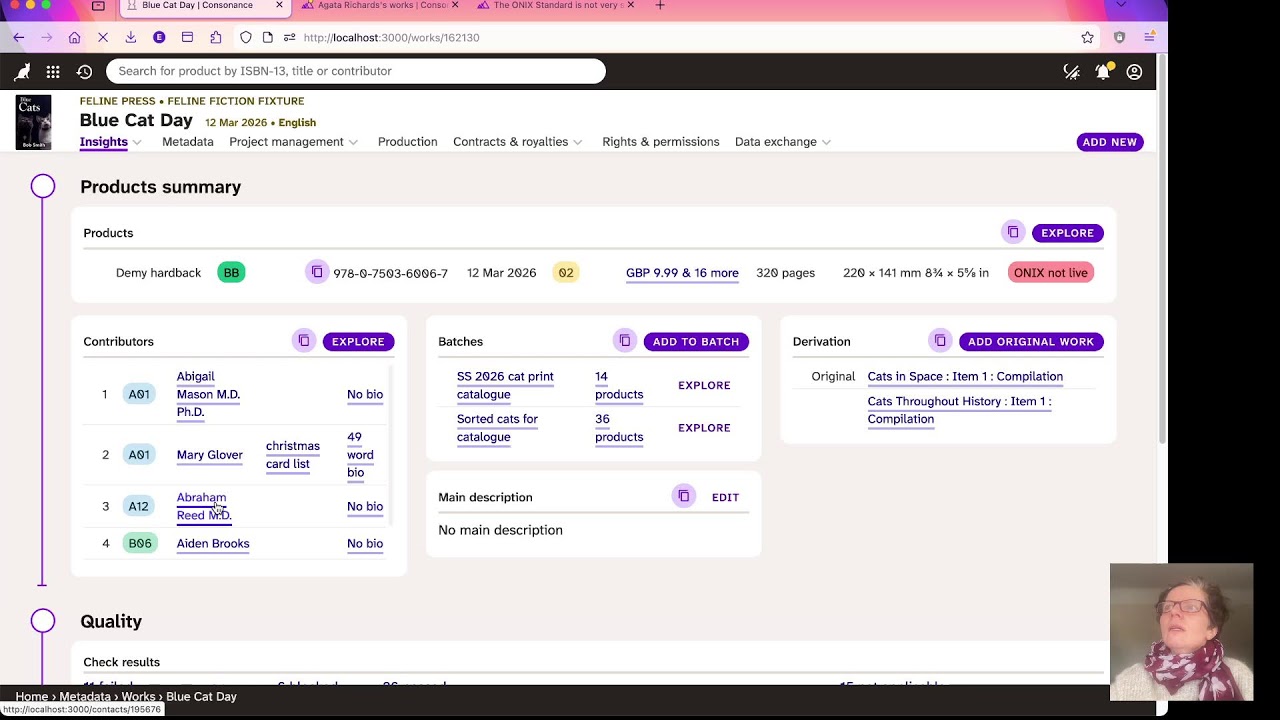Click ADD ORIGINAL WORK button
The height and width of the screenshot is (720, 1280).
tap(1031, 341)
